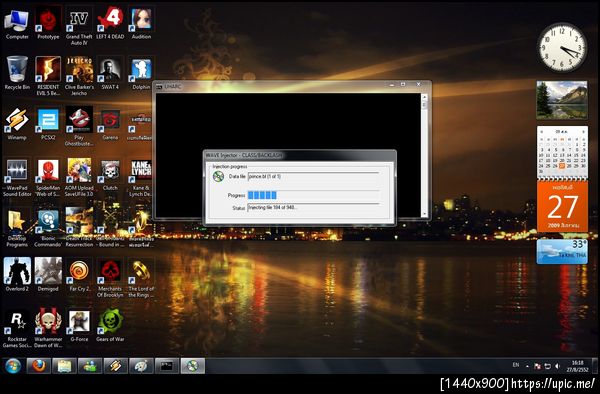Click the orange date 27 gadget
The width and height of the screenshot is (600, 394).
point(562,206)
